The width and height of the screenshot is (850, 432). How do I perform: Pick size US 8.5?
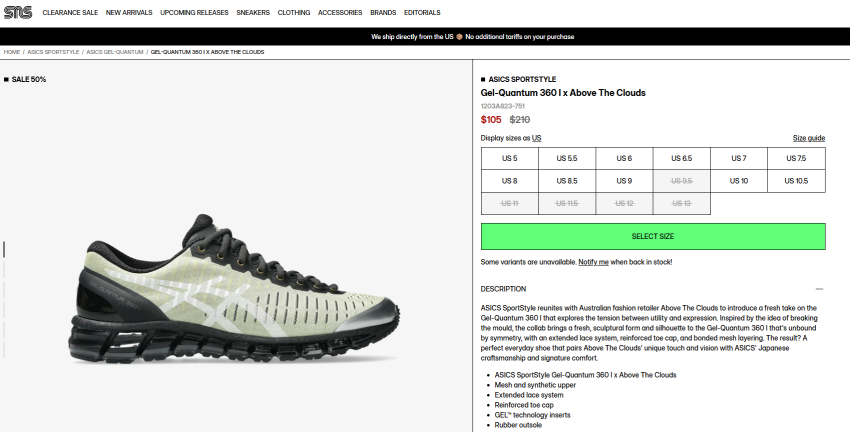[566, 181]
